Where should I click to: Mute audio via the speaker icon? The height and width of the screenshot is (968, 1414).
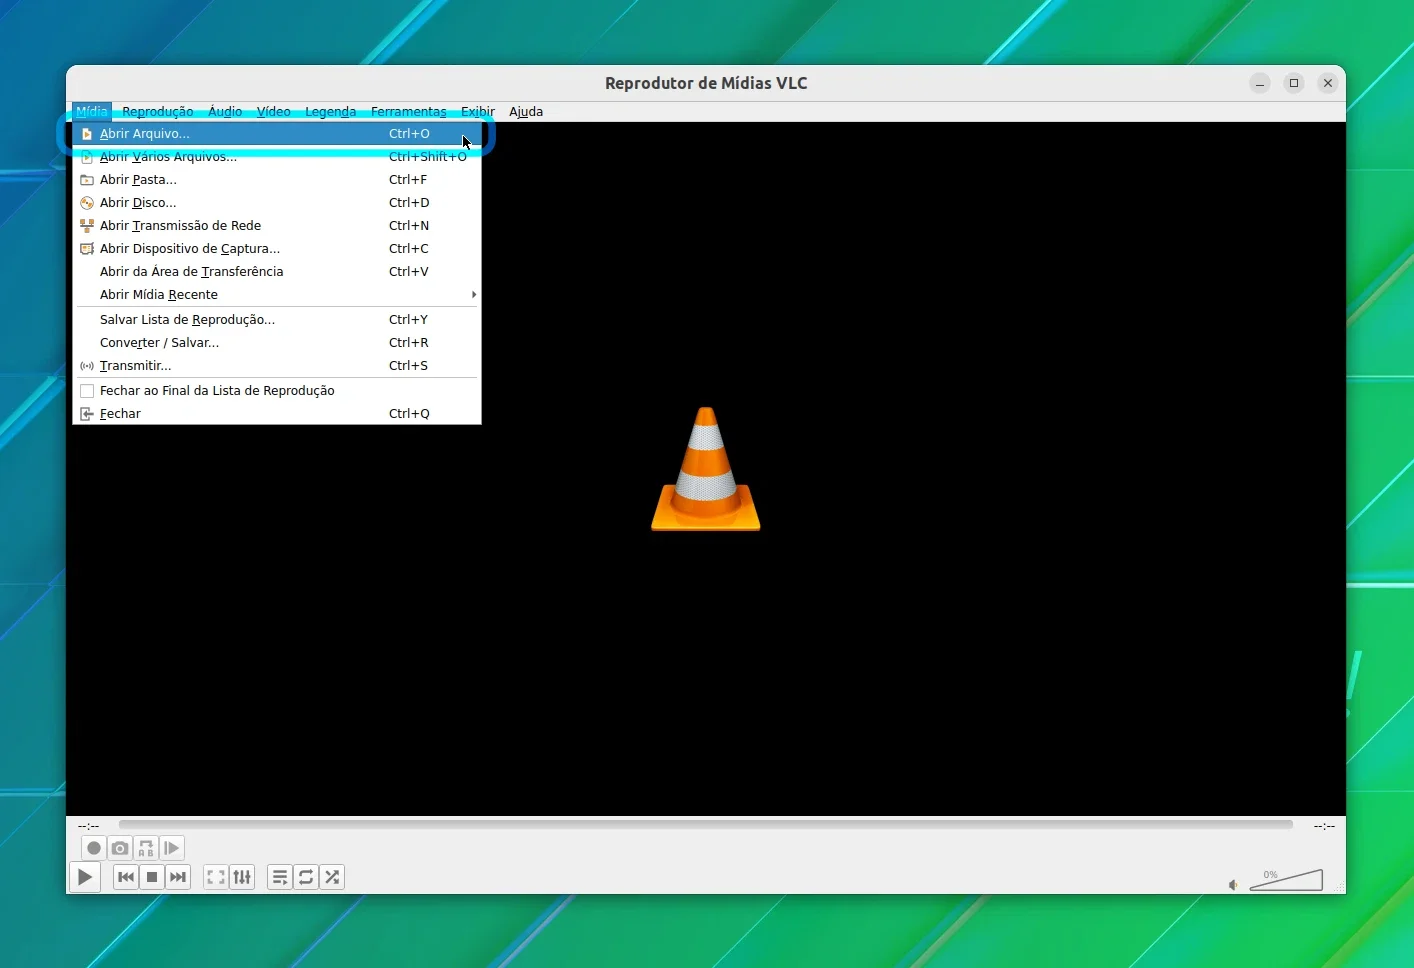pos(1233,884)
